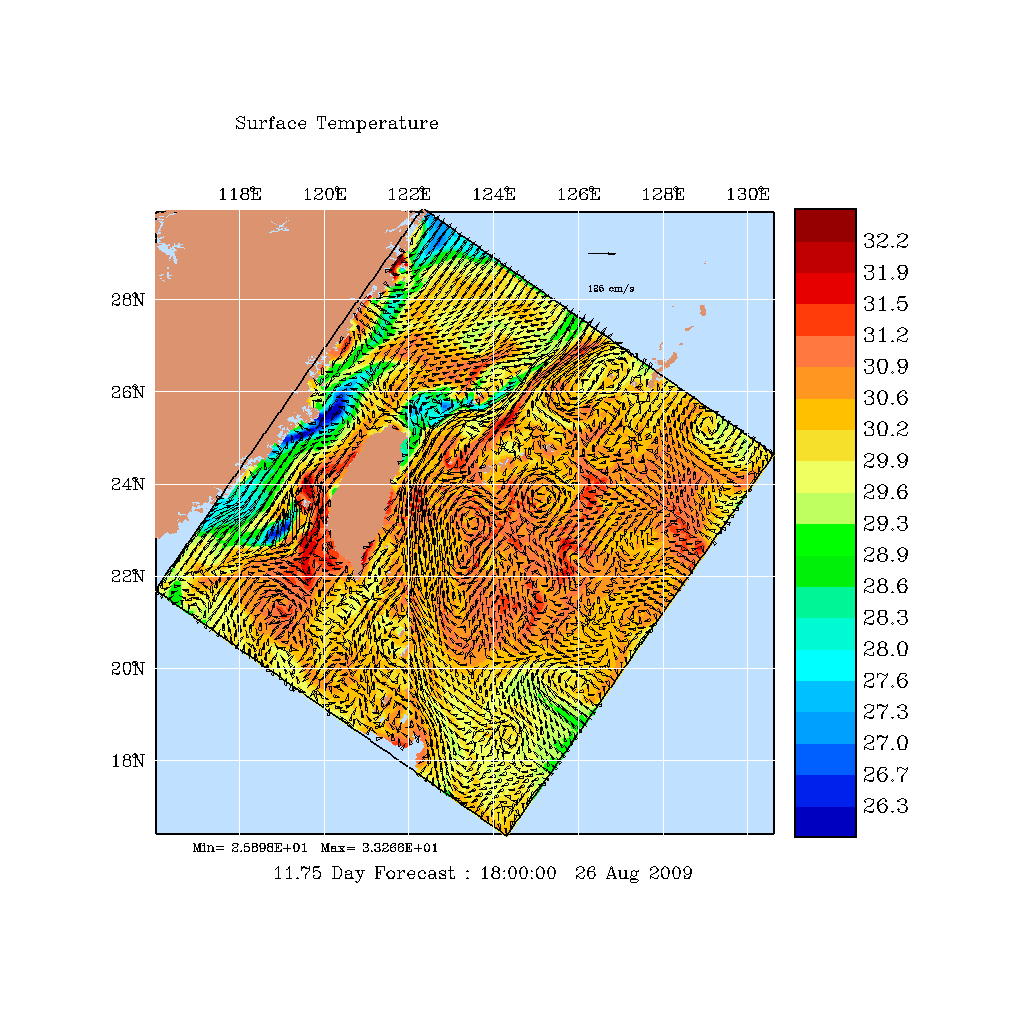Image resolution: width=1024 pixels, height=1024 pixels.
Task: Click the Surface Temperature plot title
Action: pyautogui.click(x=336, y=124)
